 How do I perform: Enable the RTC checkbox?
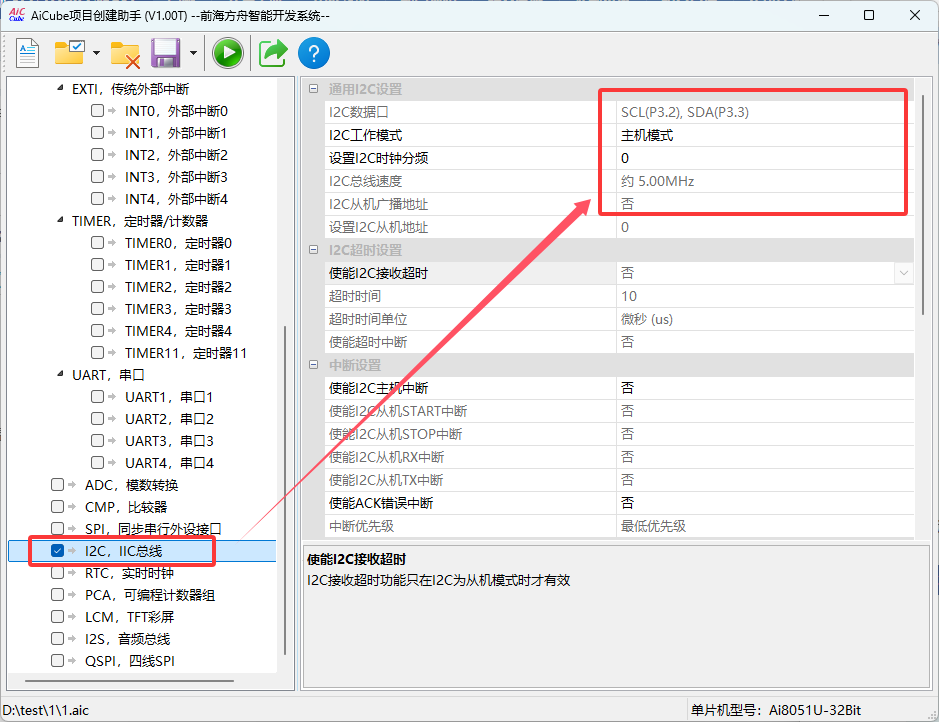57,573
